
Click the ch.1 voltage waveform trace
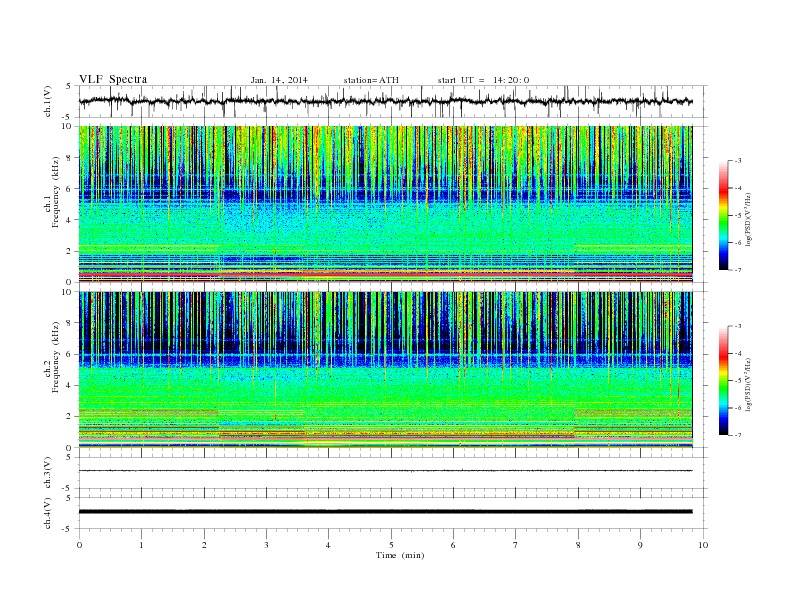[x=385, y=101]
